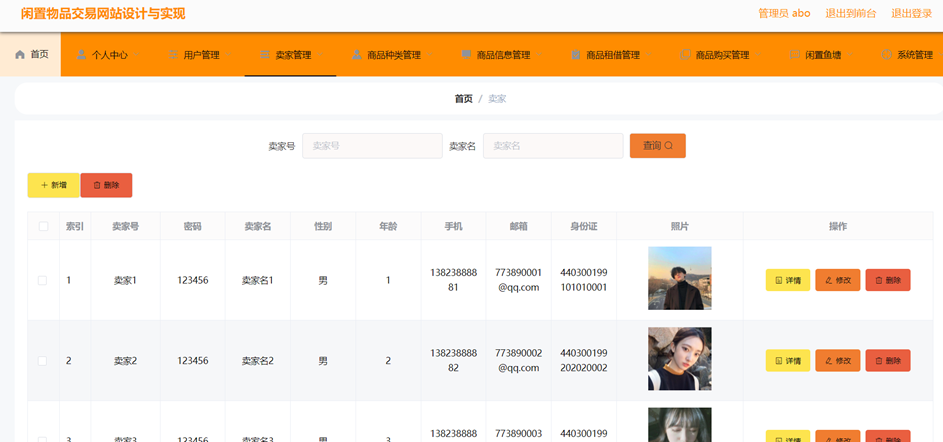Screen dimensions: 943x442
Task: Click the 卖家 breadcrumb text
Action: coord(497,99)
